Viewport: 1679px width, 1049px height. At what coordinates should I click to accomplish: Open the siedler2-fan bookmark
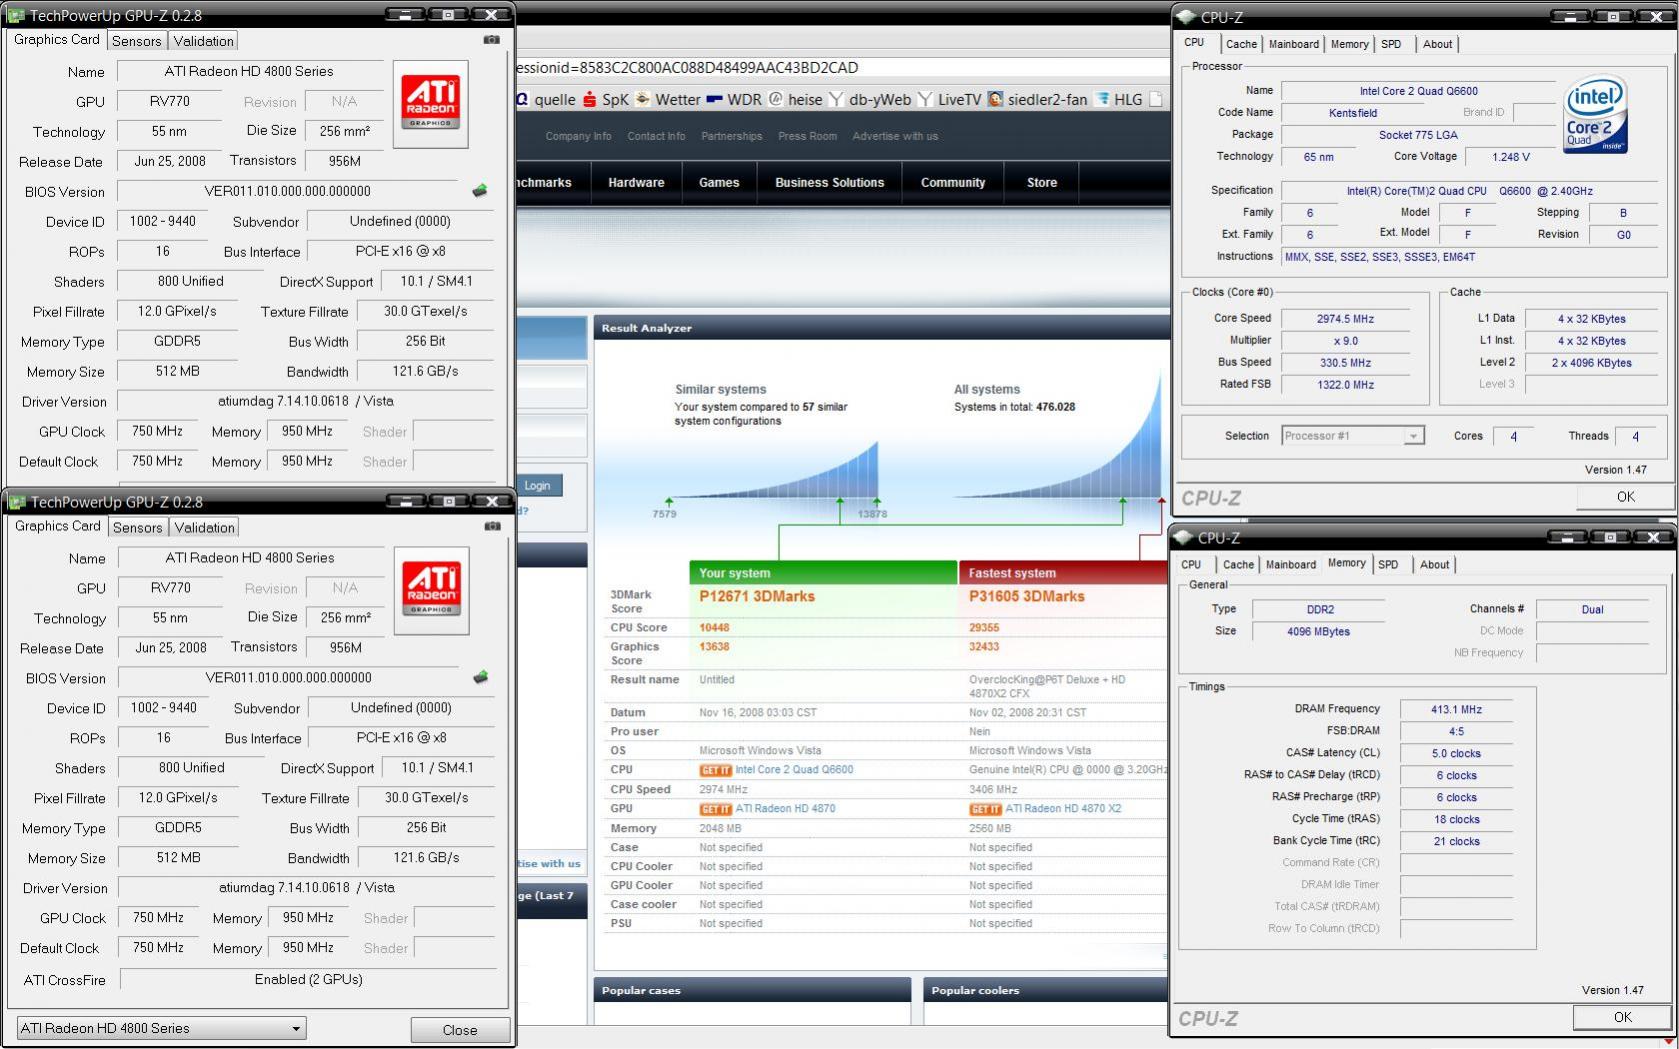coord(1038,99)
